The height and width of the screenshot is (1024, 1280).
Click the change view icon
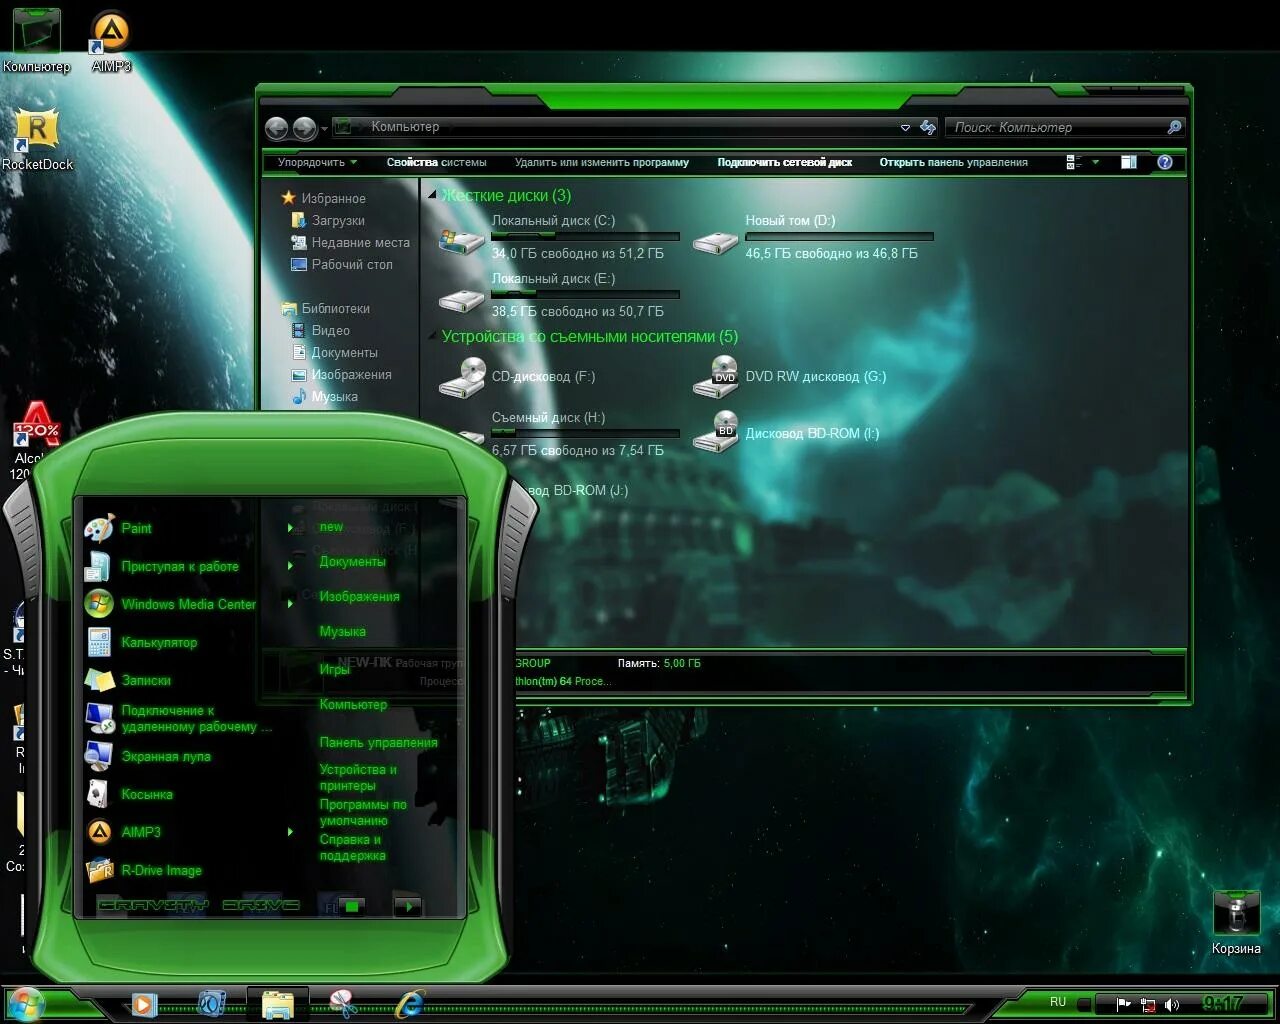pos(1075,162)
